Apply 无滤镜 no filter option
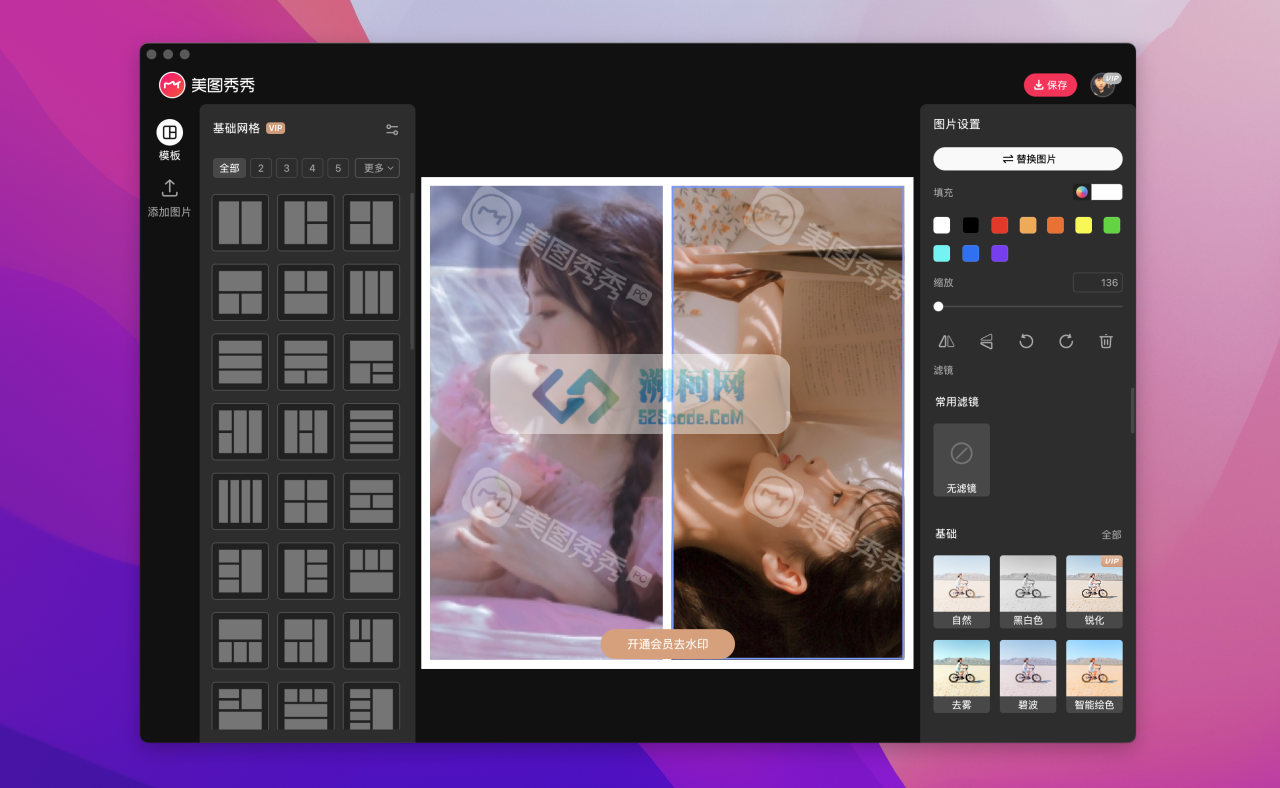1280x788 pixels. pyautogui.click(x=962, y=460)
